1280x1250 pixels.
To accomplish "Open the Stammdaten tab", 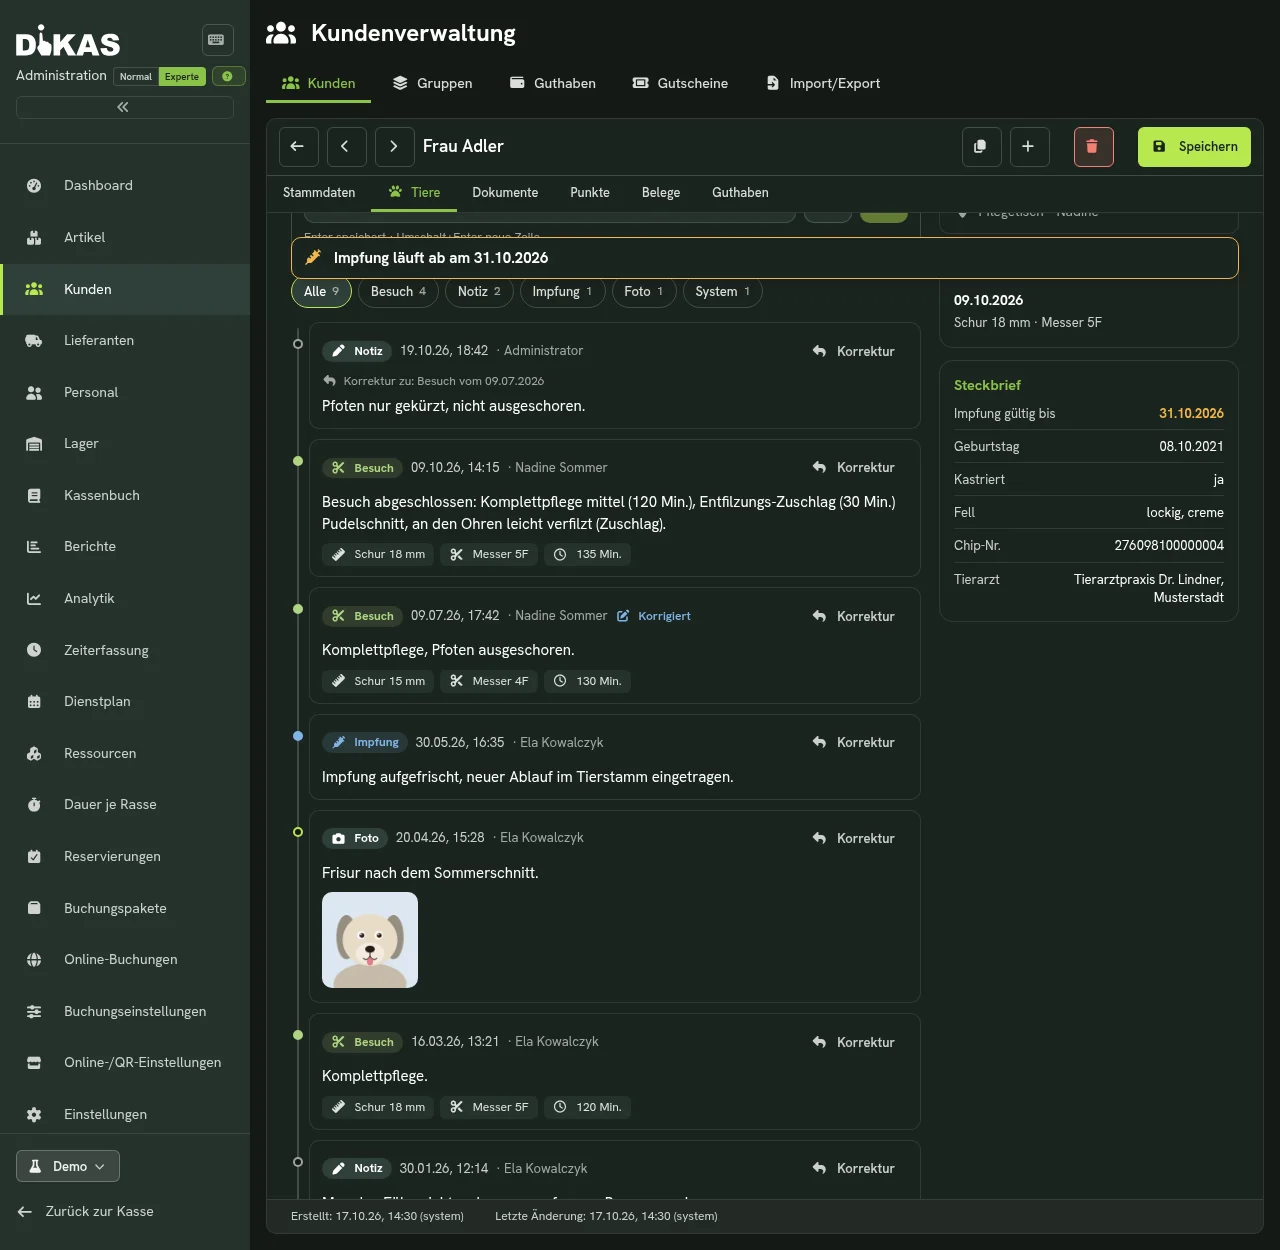I will 319,193.
